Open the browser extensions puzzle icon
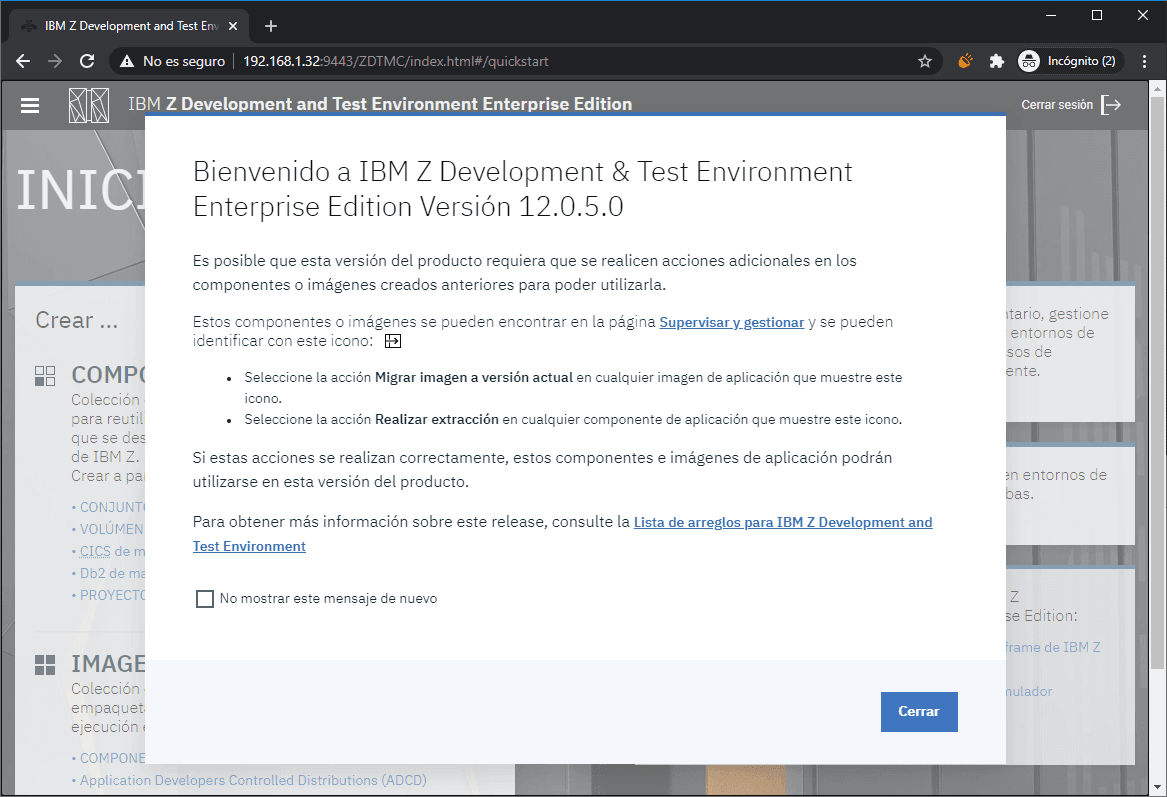The height and width of the screenshot is (797, 1167). (996, 61)
